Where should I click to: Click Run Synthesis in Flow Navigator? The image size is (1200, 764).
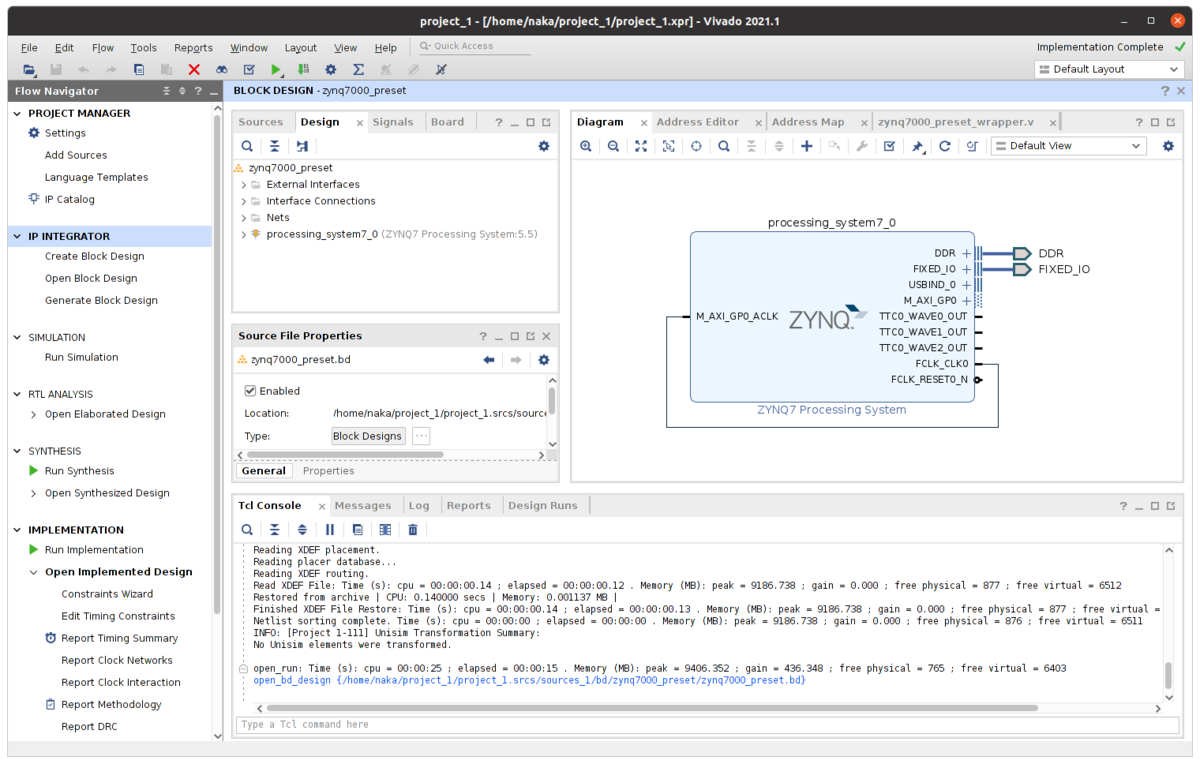80,471
